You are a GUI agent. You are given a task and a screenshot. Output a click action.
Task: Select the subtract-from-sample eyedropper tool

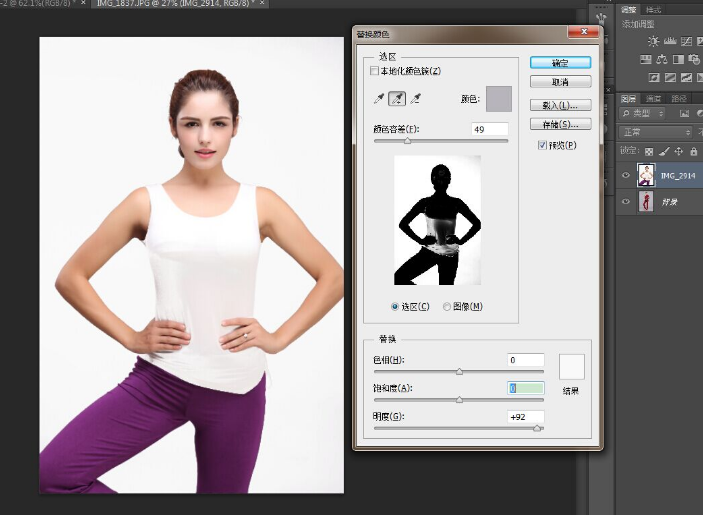415,98
